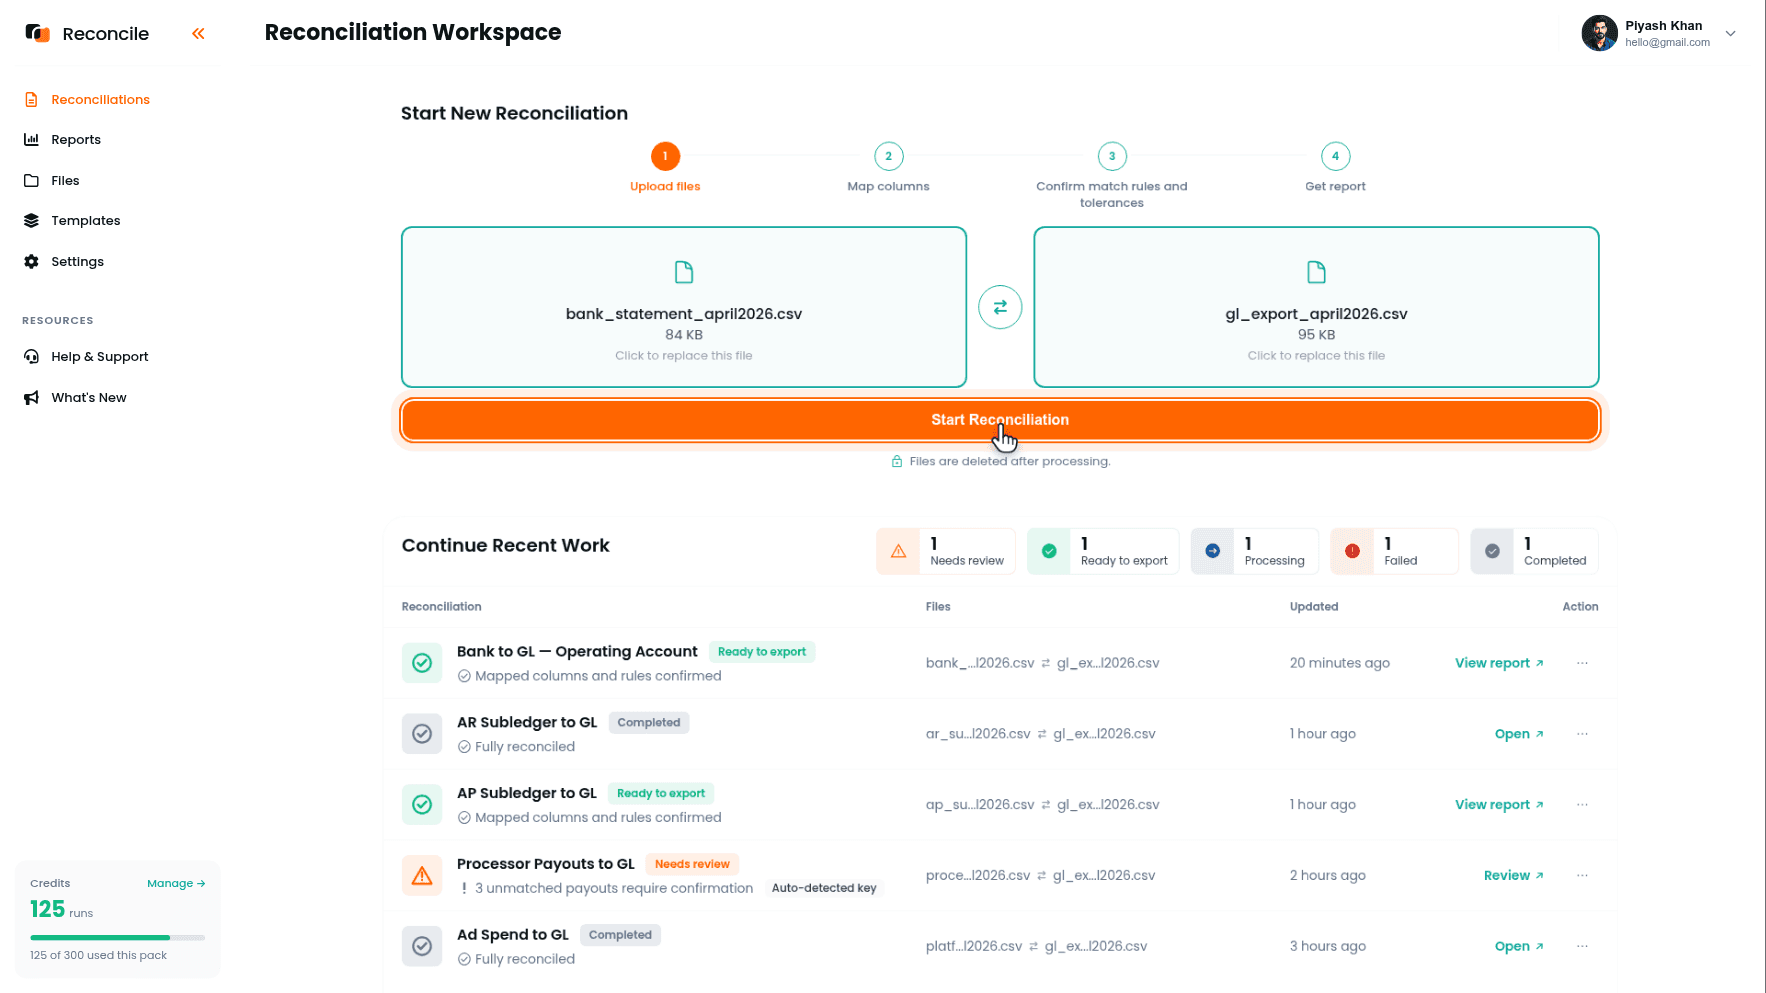Screen dimensions: 1766x993
Task: Click green check icon for Bank to GL
Action: click(422, 663)
